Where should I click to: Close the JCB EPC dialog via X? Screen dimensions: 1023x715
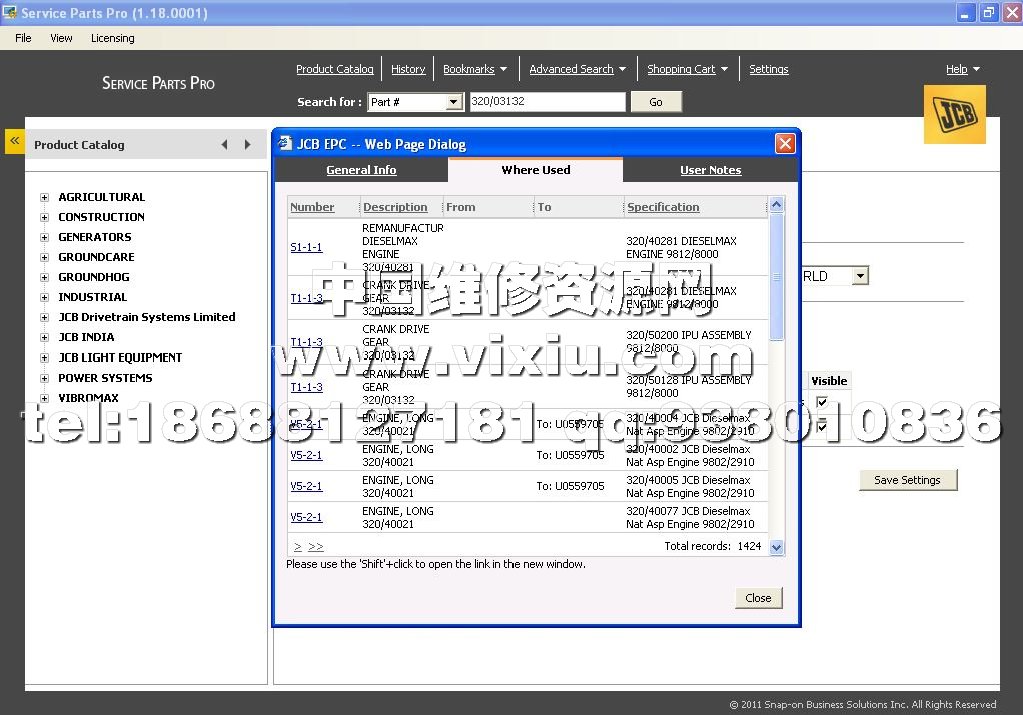(785, 144)
